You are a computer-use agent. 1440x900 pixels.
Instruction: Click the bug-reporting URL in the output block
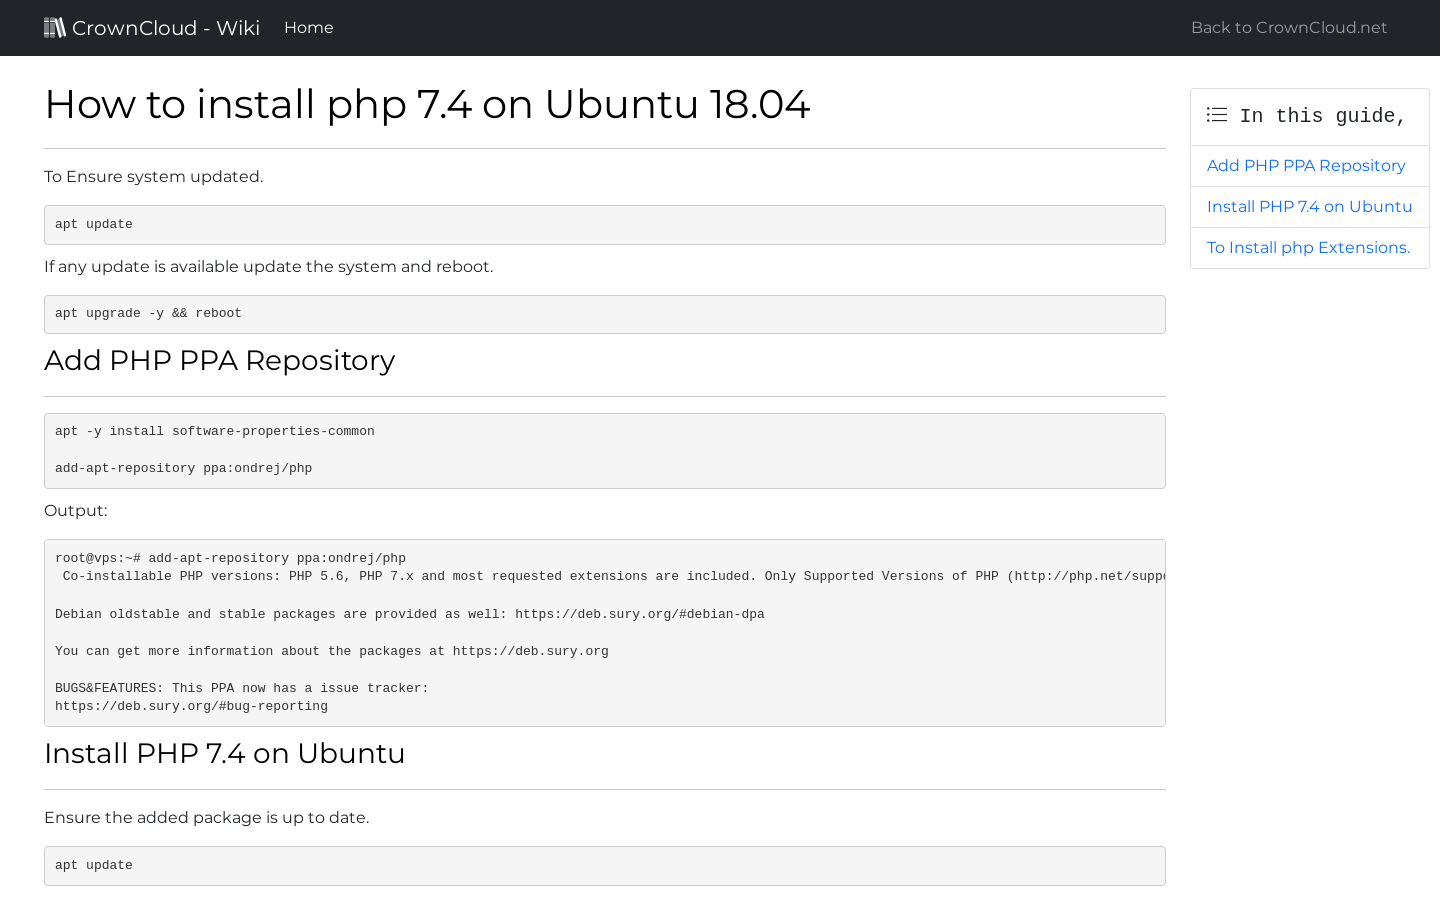click(x=191, y=707)
